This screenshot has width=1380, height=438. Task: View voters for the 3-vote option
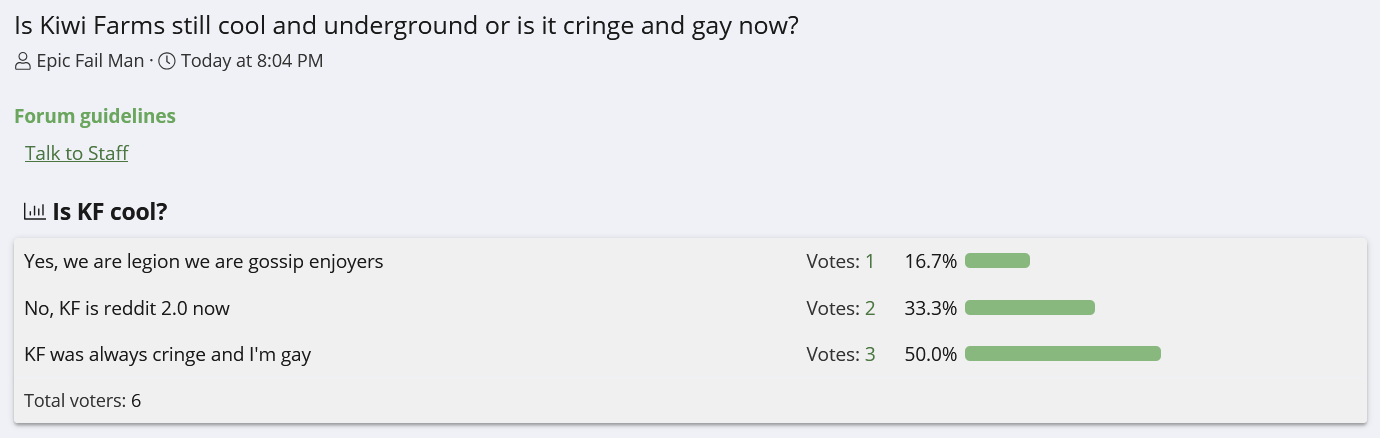pos(869,354)
